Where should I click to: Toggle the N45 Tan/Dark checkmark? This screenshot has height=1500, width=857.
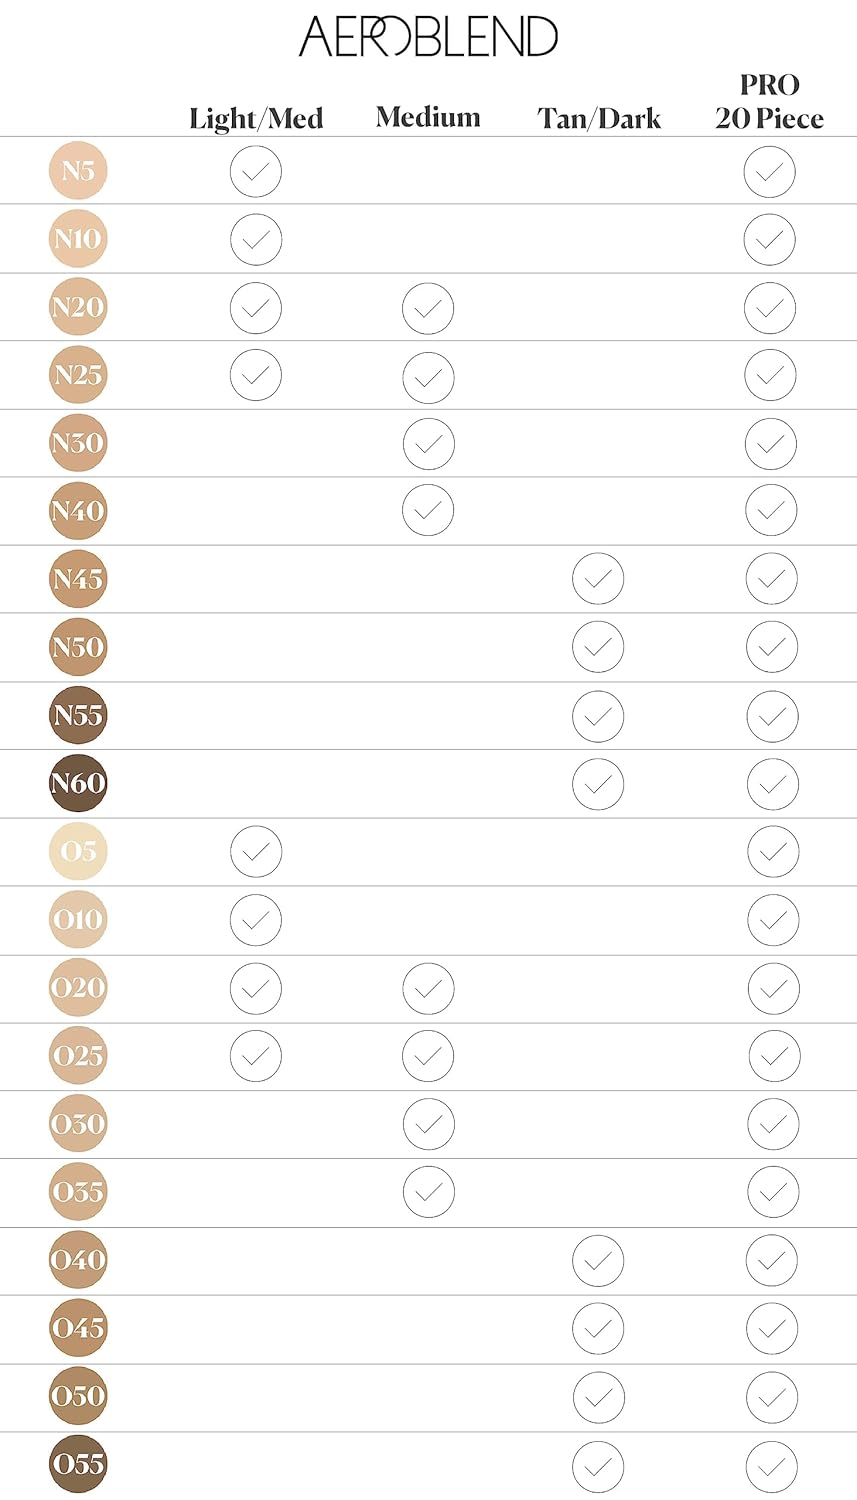pyautogui.click(x=598, y=579)
